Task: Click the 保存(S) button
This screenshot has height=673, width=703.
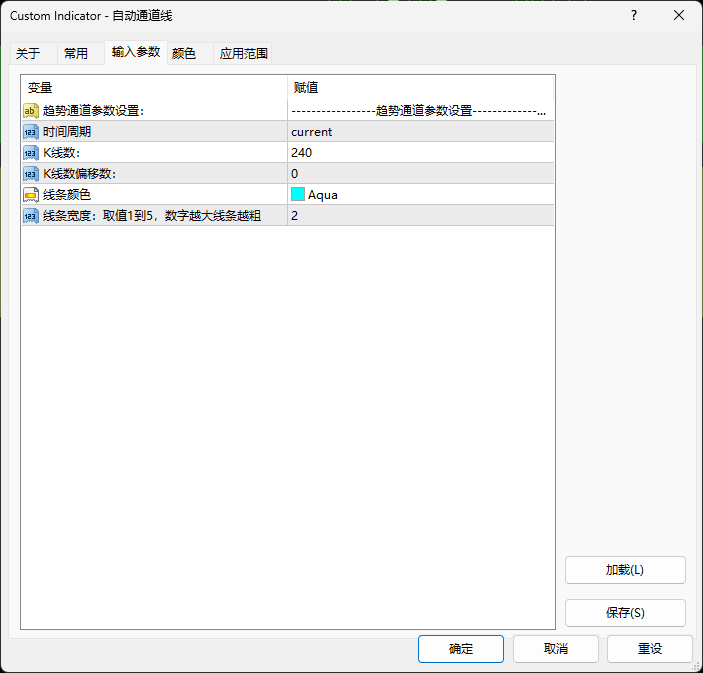Action: (x=625, y=613)
